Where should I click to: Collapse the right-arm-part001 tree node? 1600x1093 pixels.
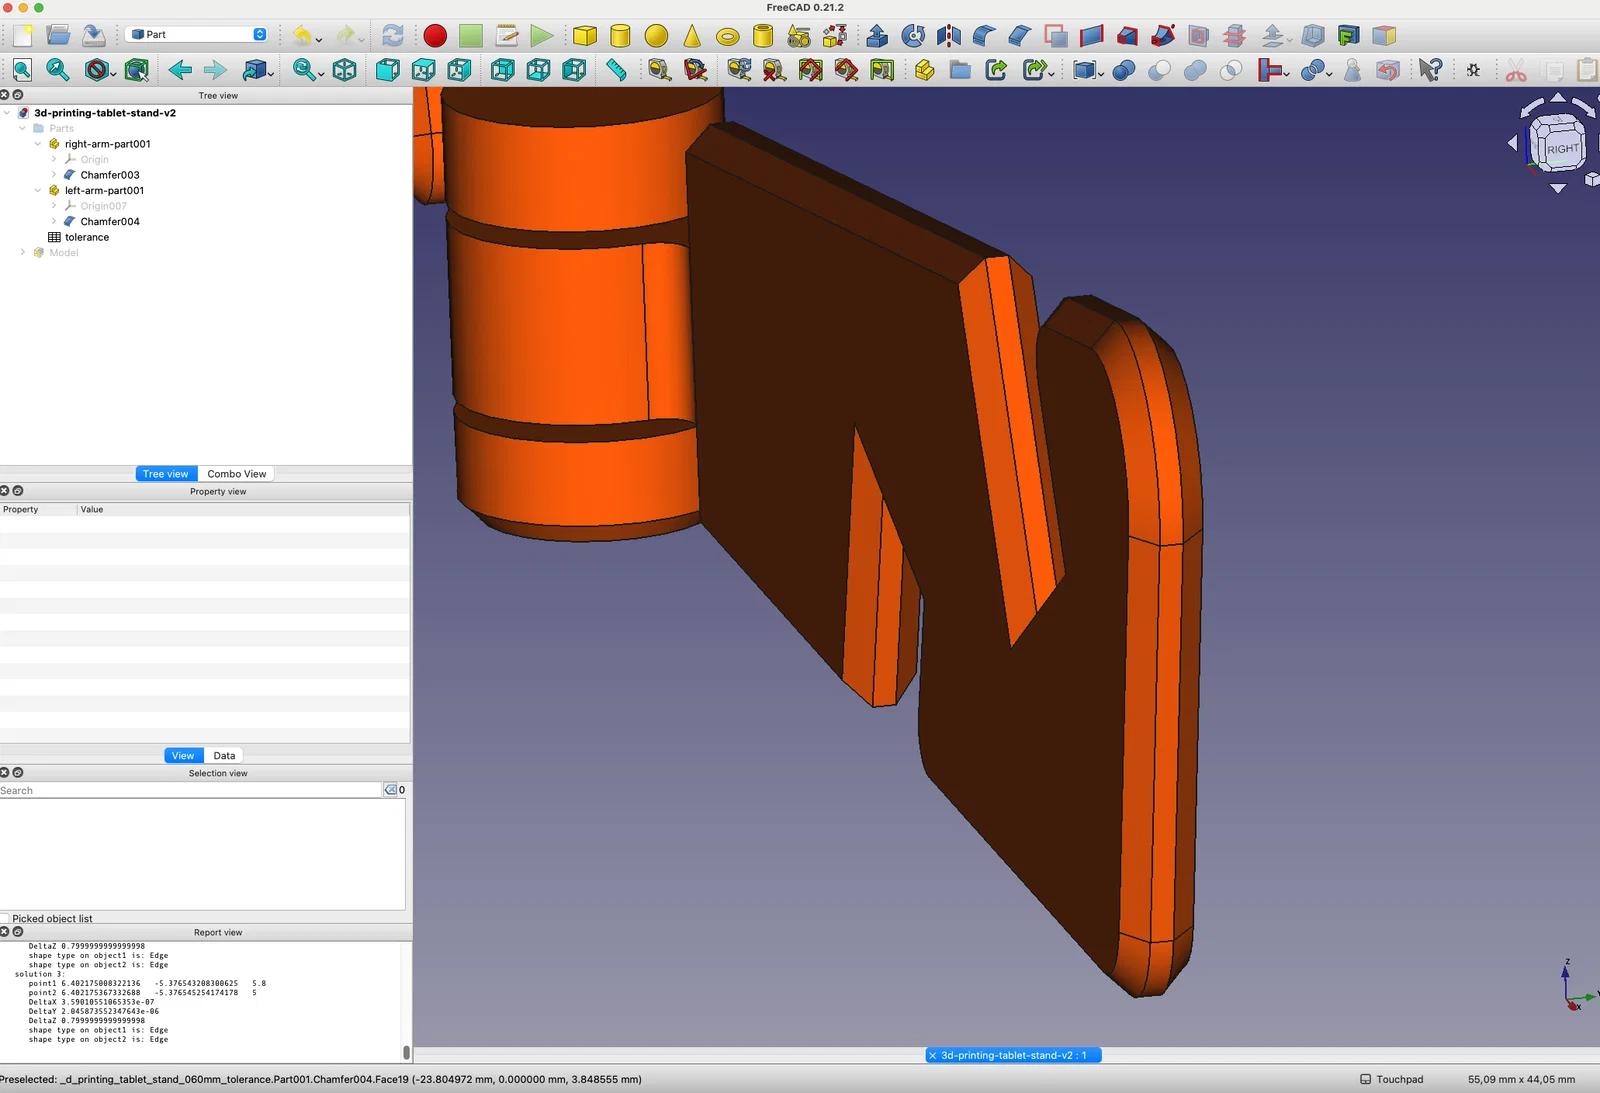click(x=38, y=144)
